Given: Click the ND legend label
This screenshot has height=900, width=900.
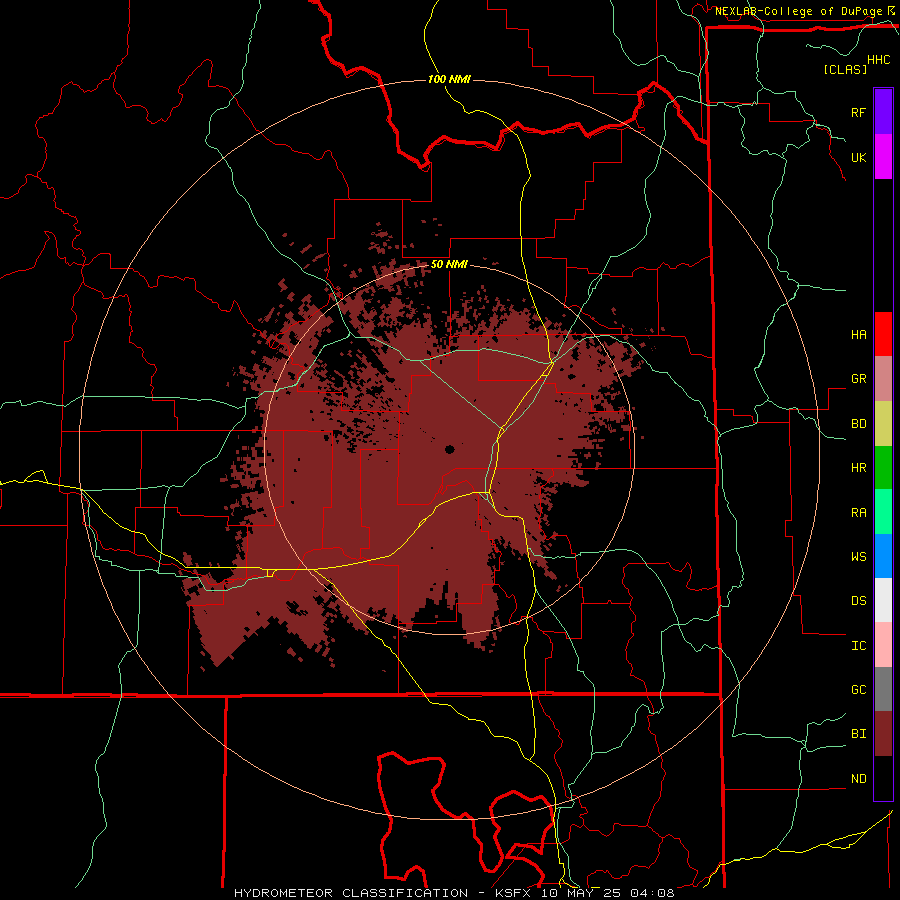Looking at the screenshot, I should point(858,778).
